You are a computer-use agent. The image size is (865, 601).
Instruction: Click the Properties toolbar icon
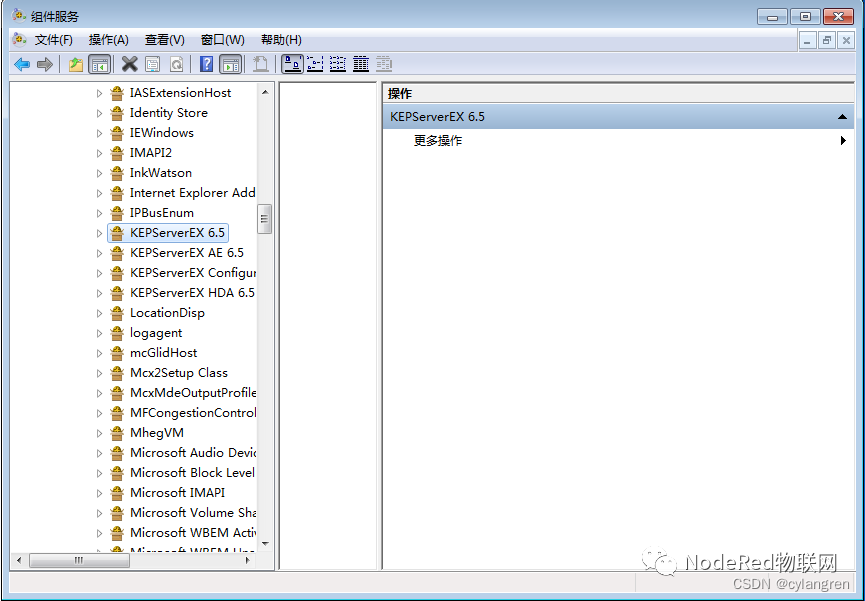point(153,65)
